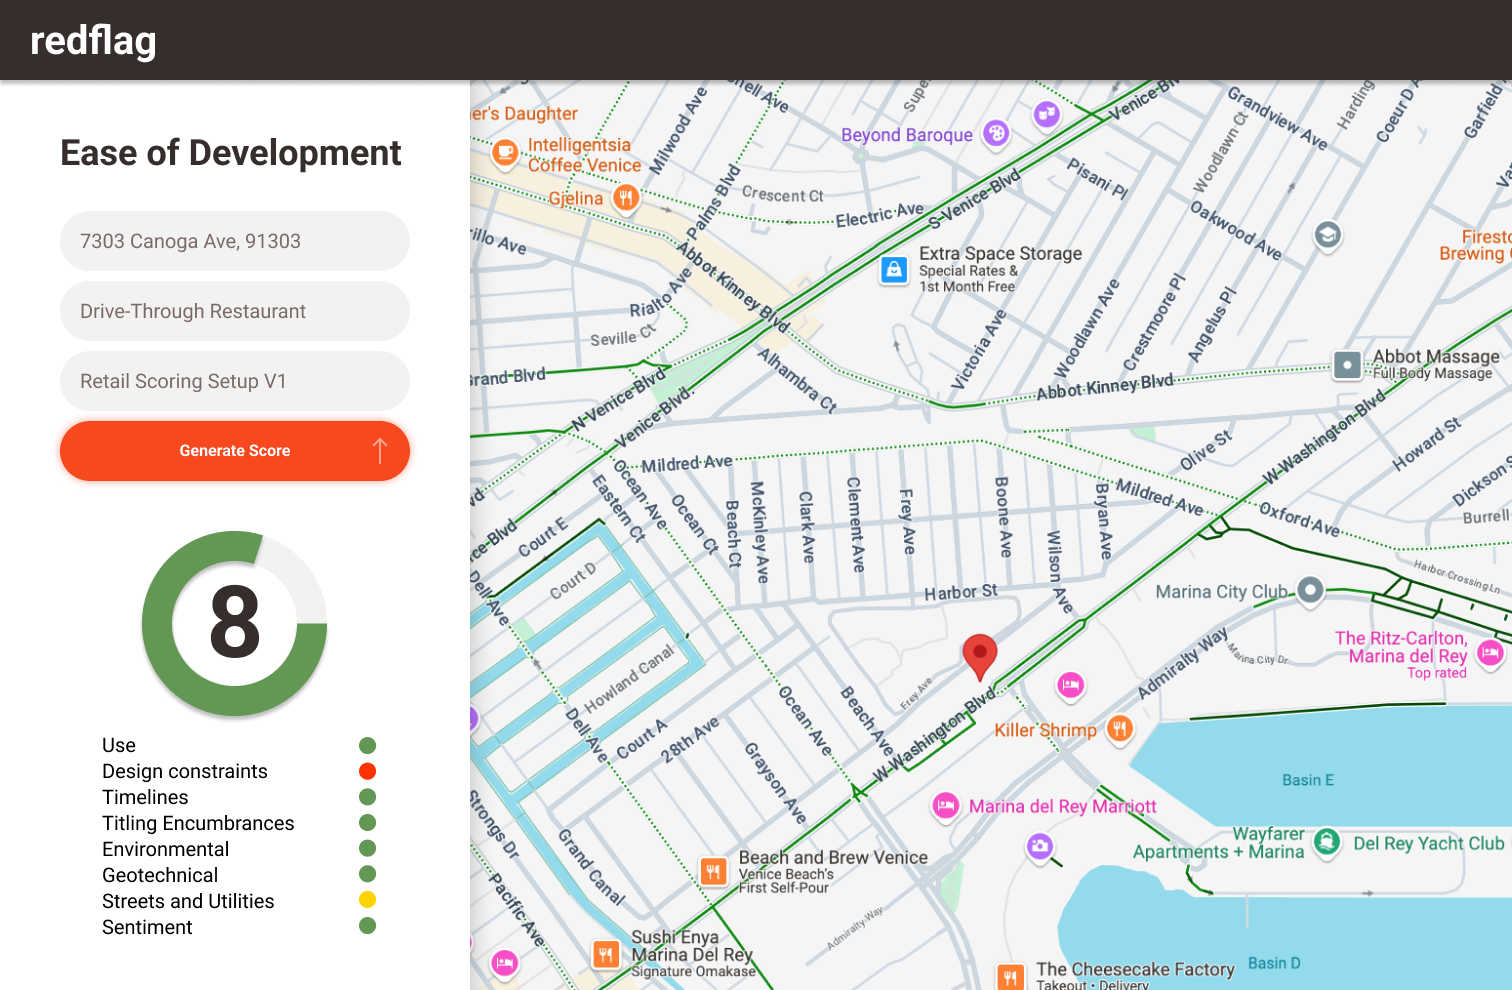Viewport: 1512px width, 990px height.
Task: Click the green dot next to Use
Action: tap(368, 745)
